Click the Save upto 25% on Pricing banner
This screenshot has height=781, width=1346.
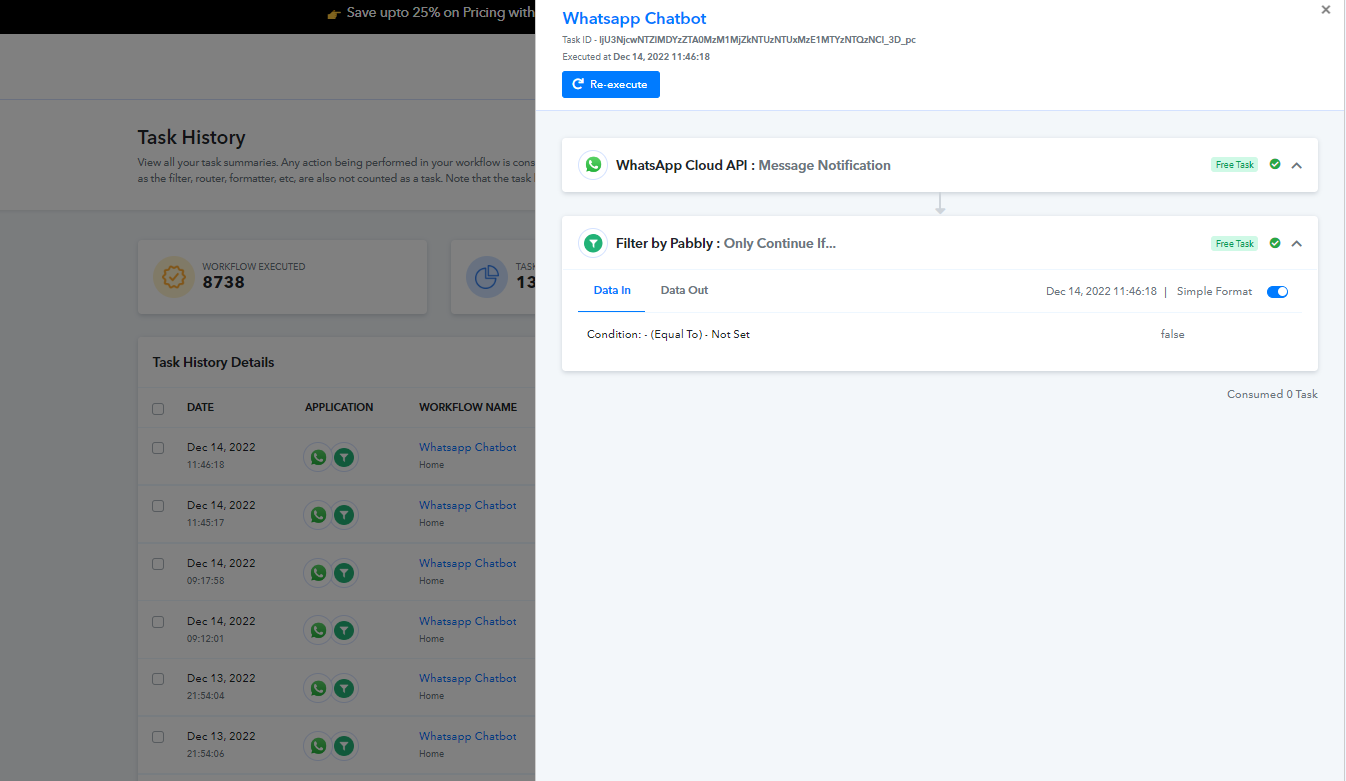click(431, 13)
